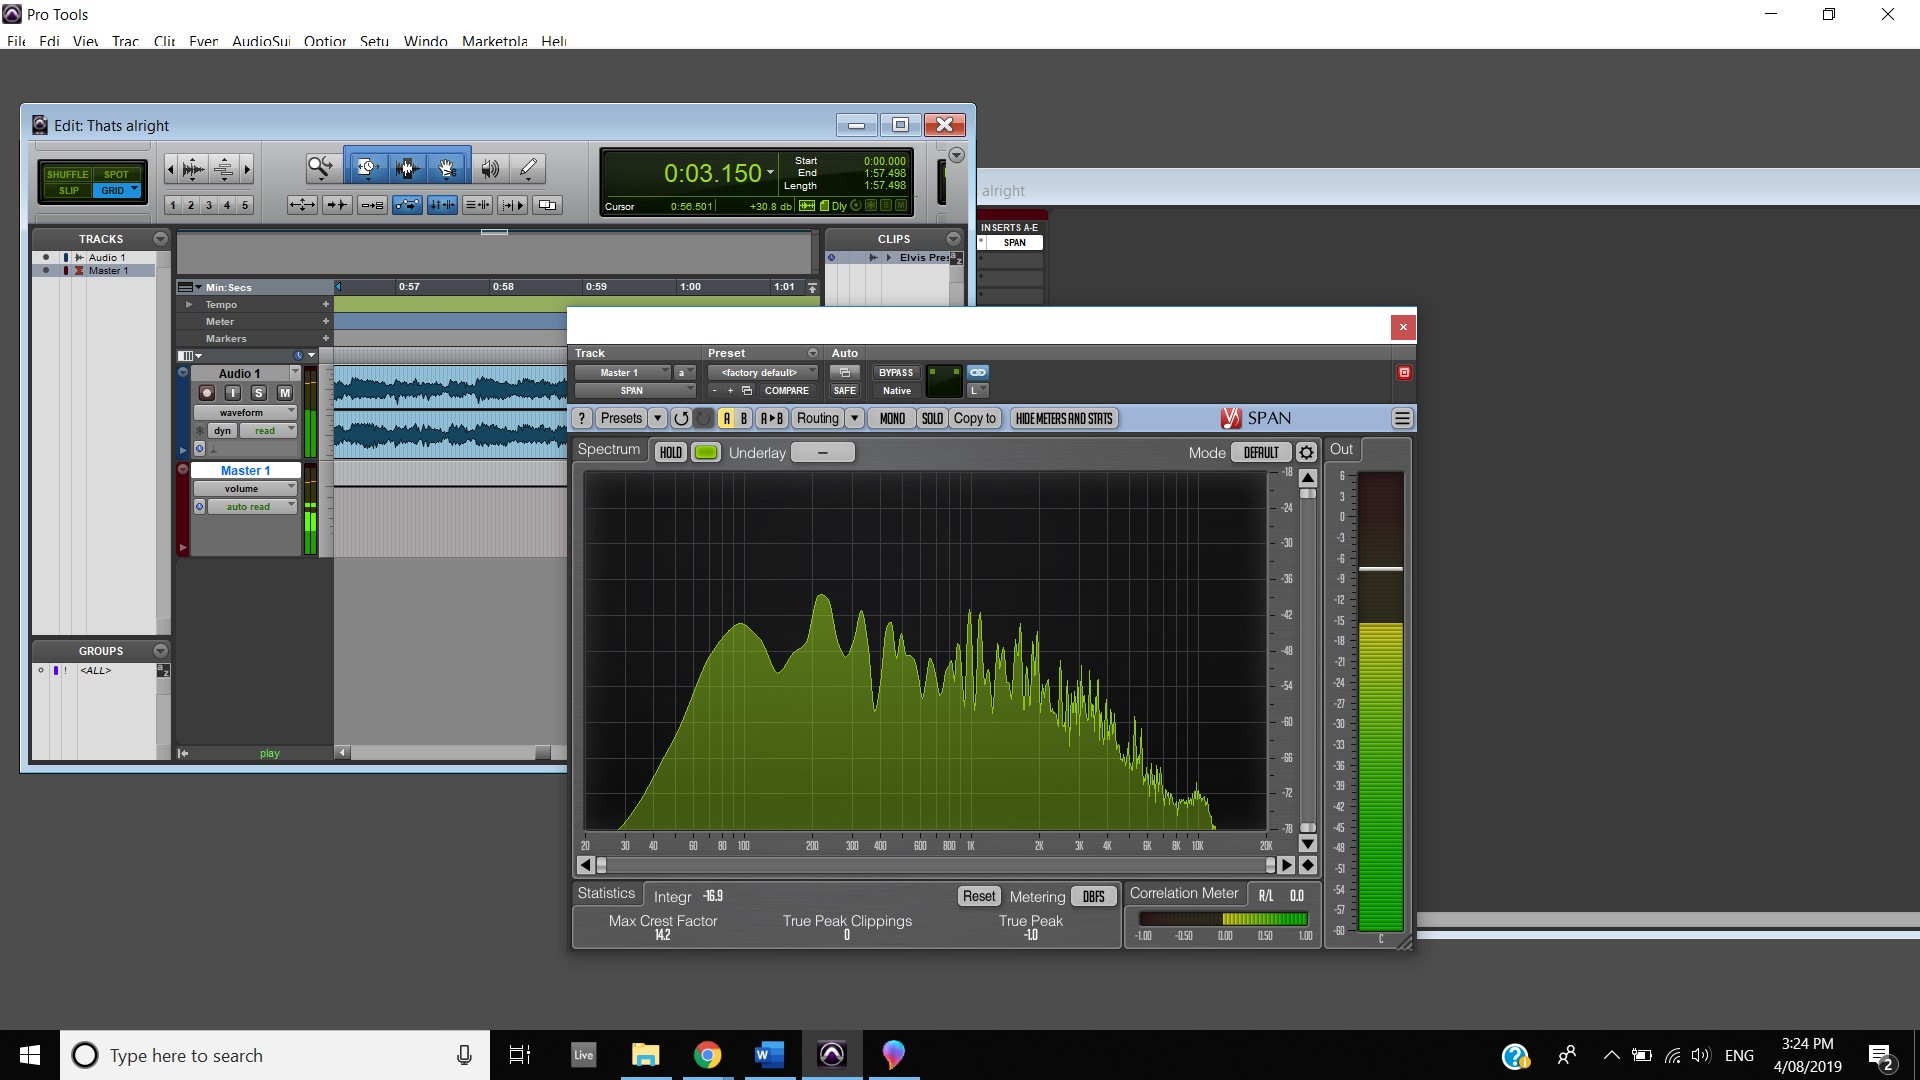
Task: Open the Setup menu
Action: tap(374, 41)
